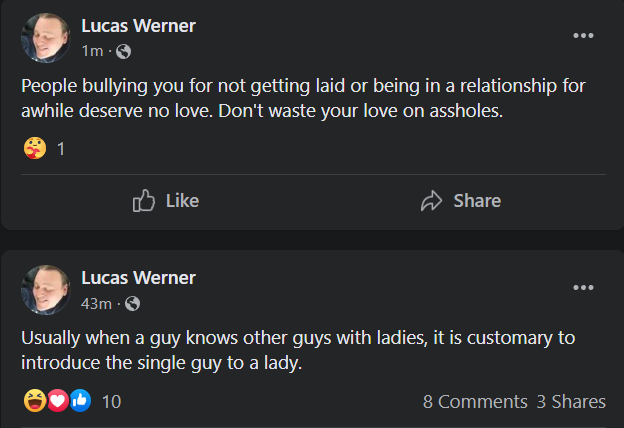Click the second post's profile picture

[x=45, y=290]
